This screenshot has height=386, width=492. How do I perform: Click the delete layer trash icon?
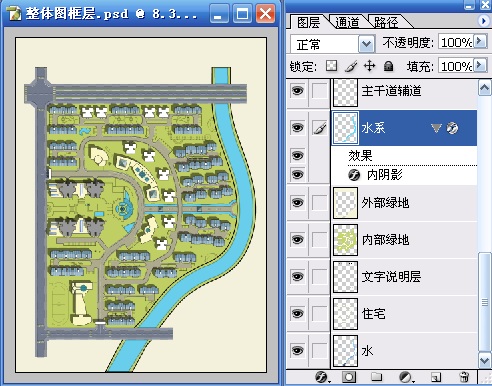coord(464,377)
